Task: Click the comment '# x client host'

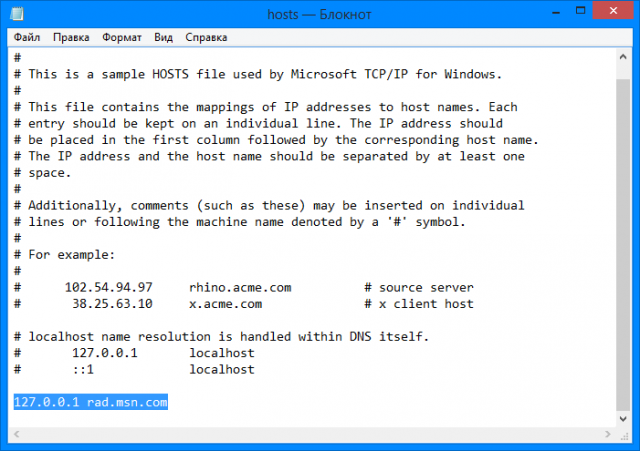Action: point(419,304)
